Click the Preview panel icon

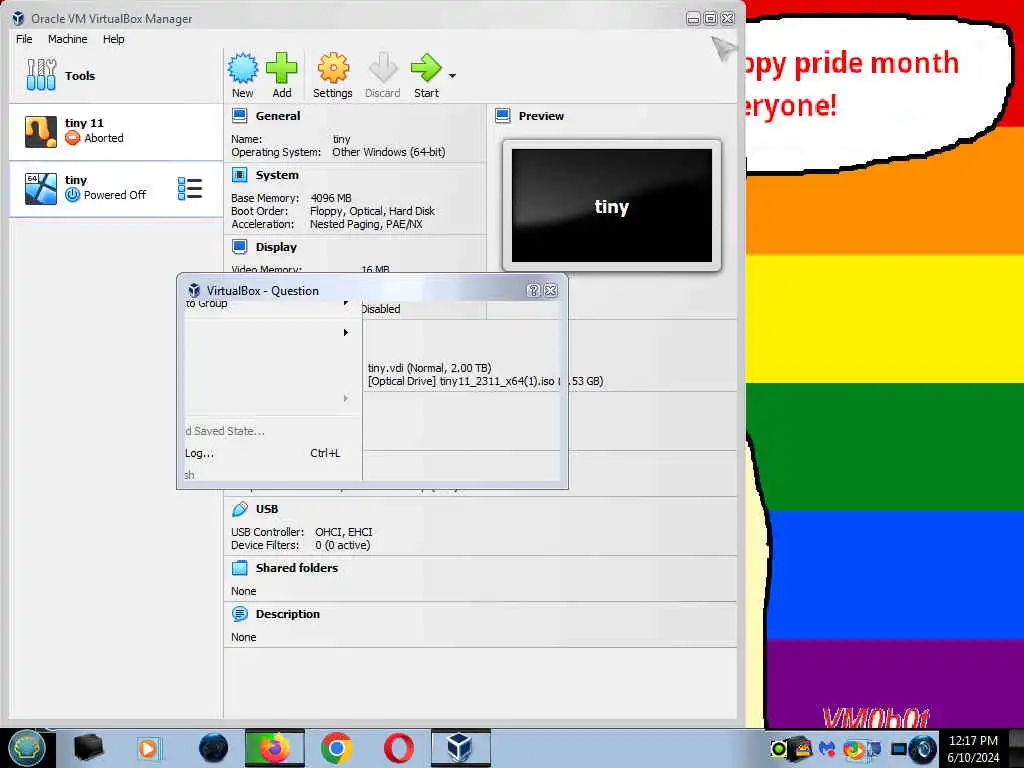(502, 116)
